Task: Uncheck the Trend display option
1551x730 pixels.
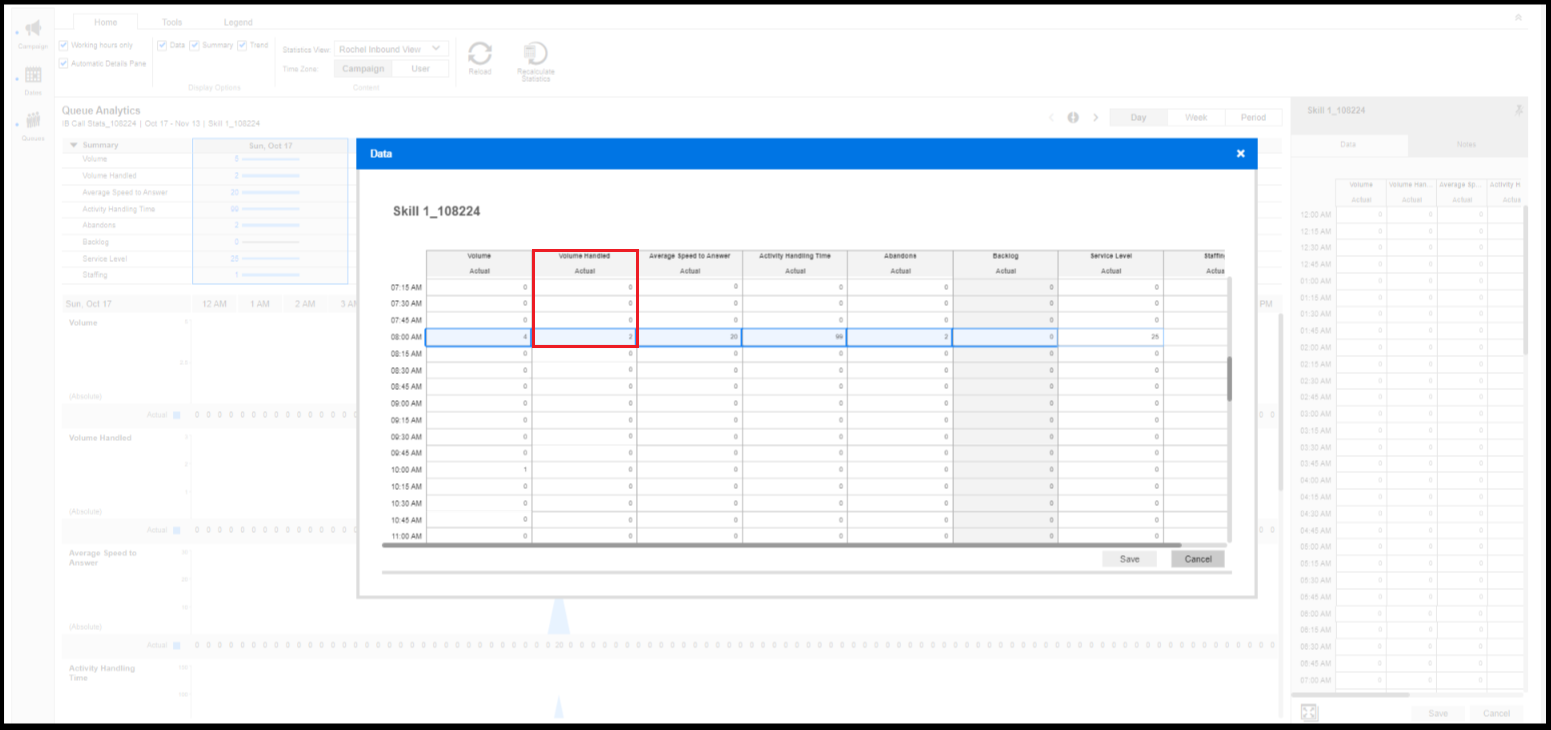Action: coord(242,45)
